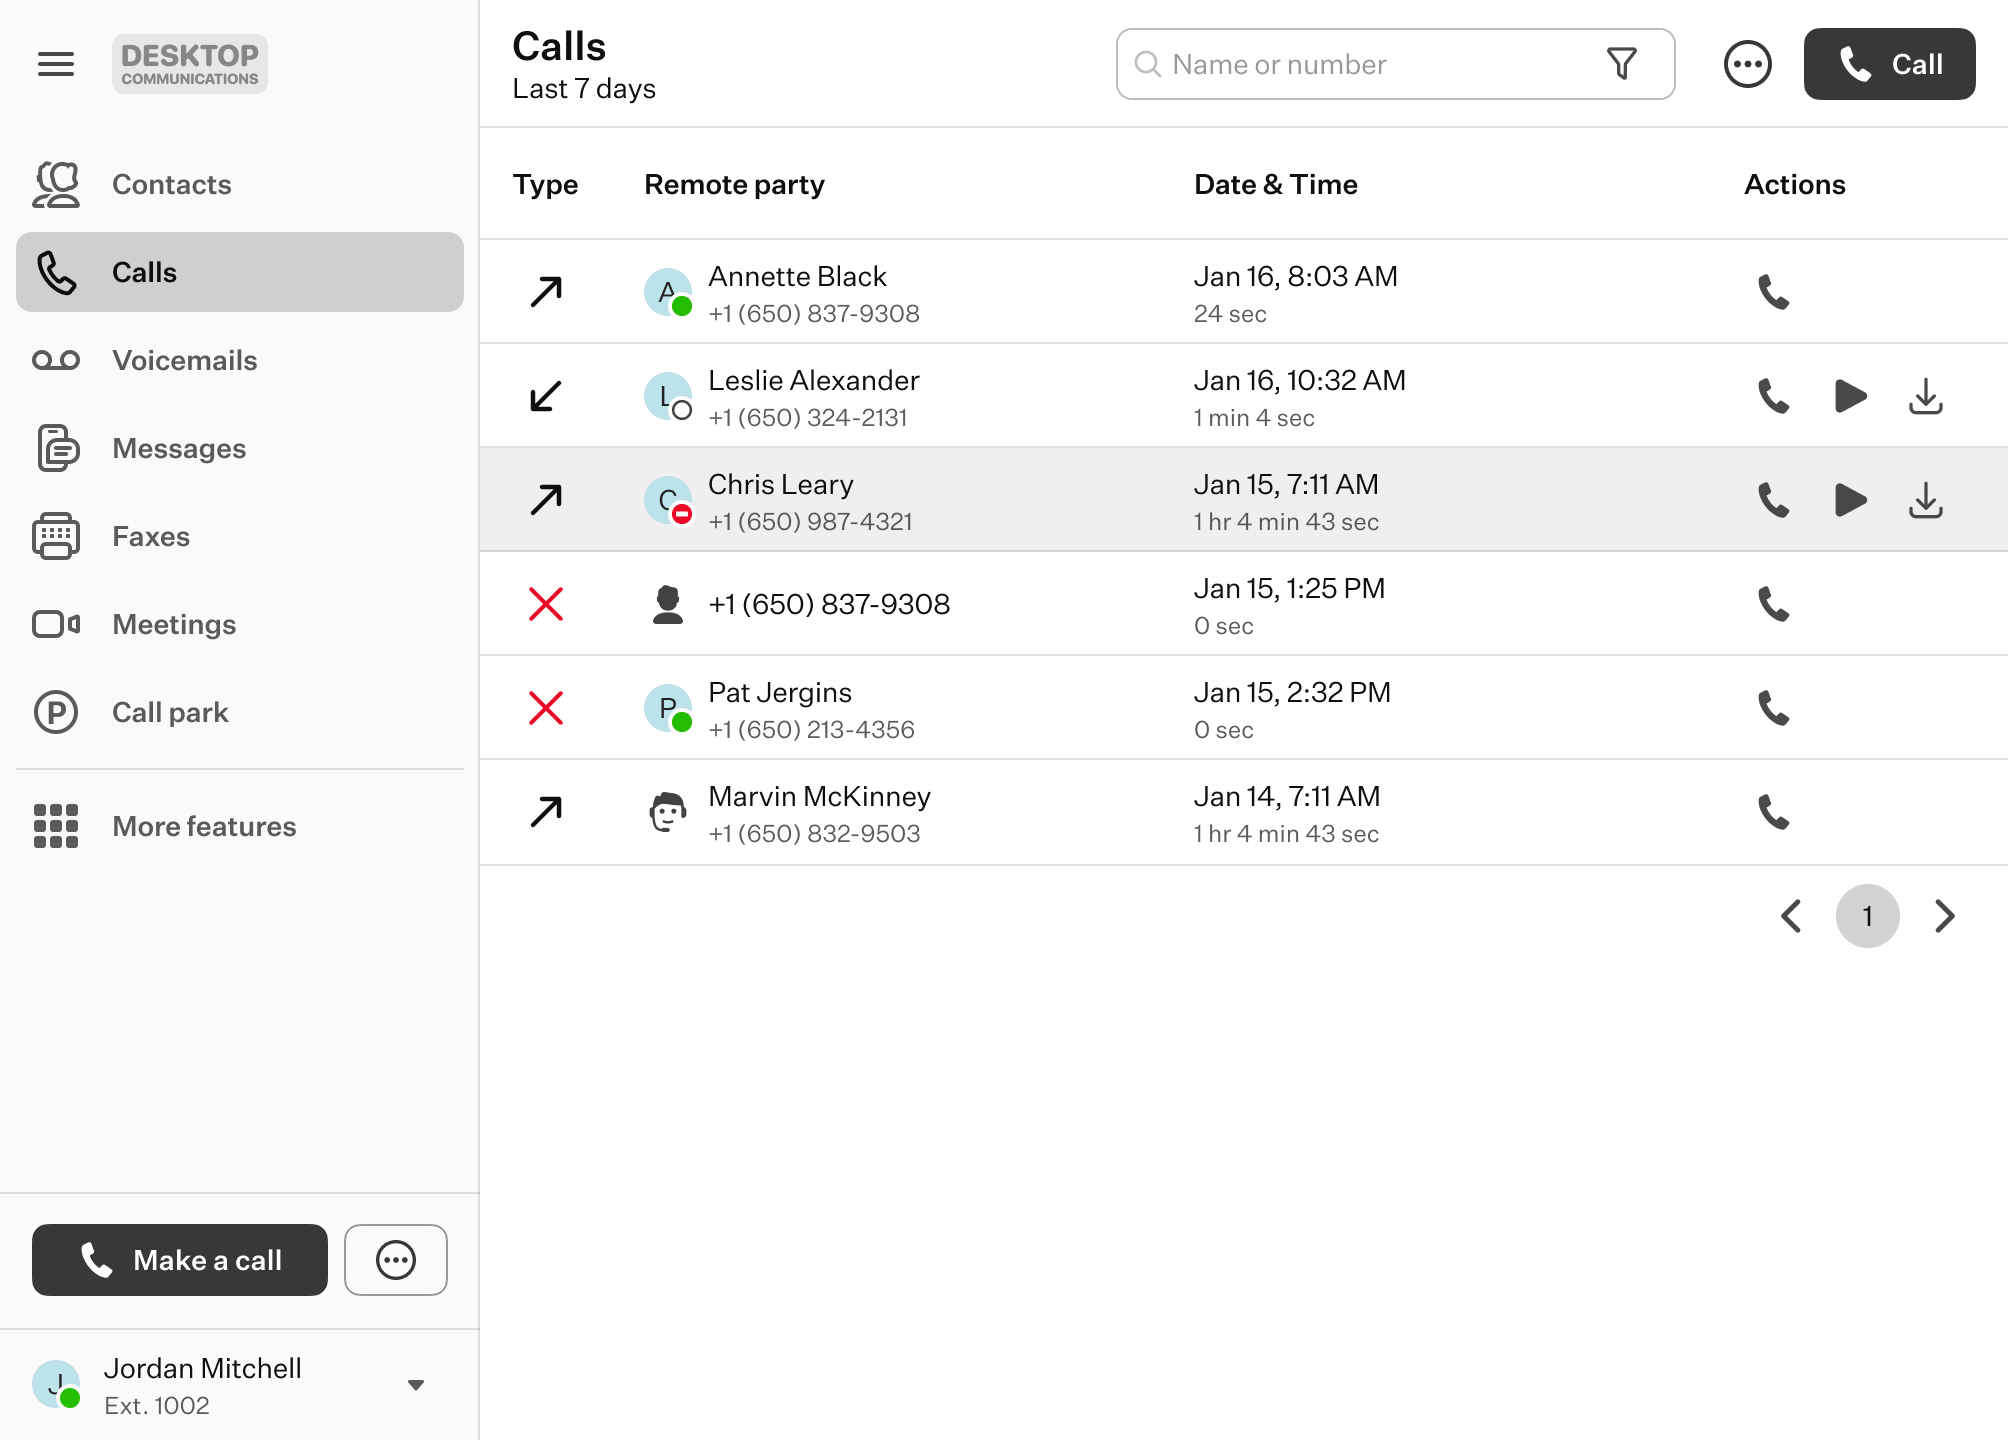
Task: Go to next page of calls
Action: 1944,916
